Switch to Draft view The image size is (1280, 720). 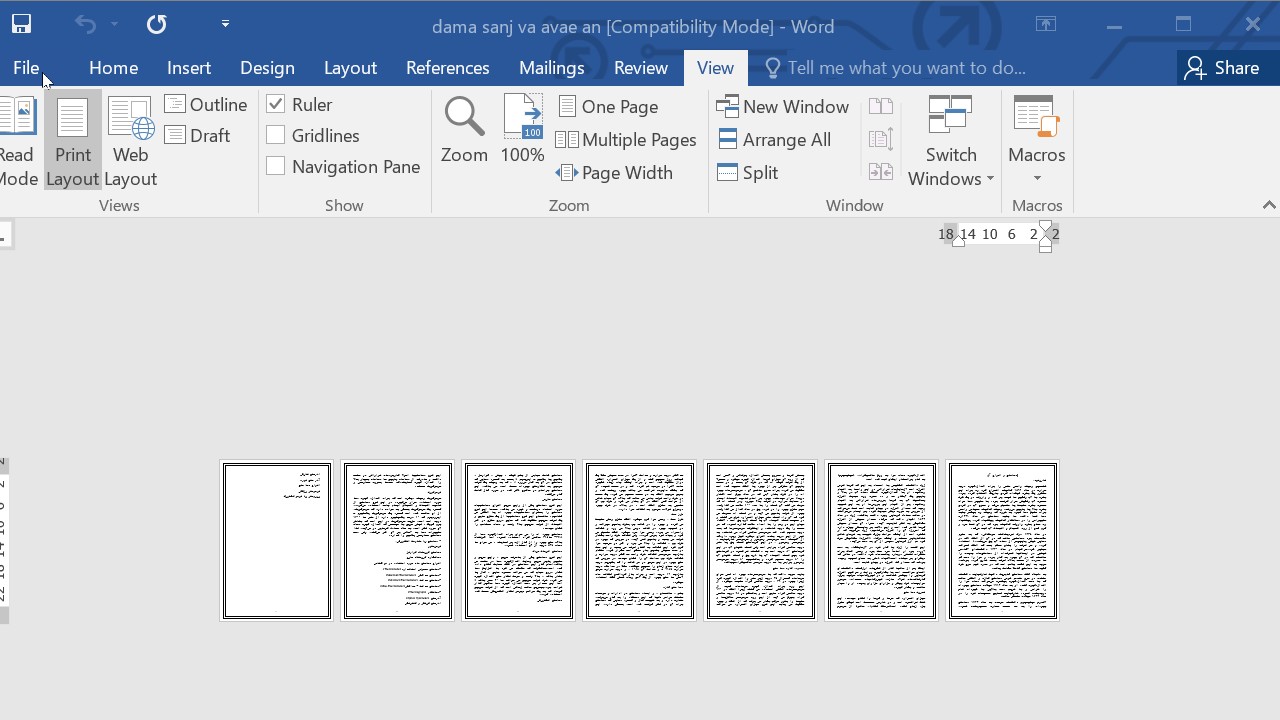tap(198, 135)
